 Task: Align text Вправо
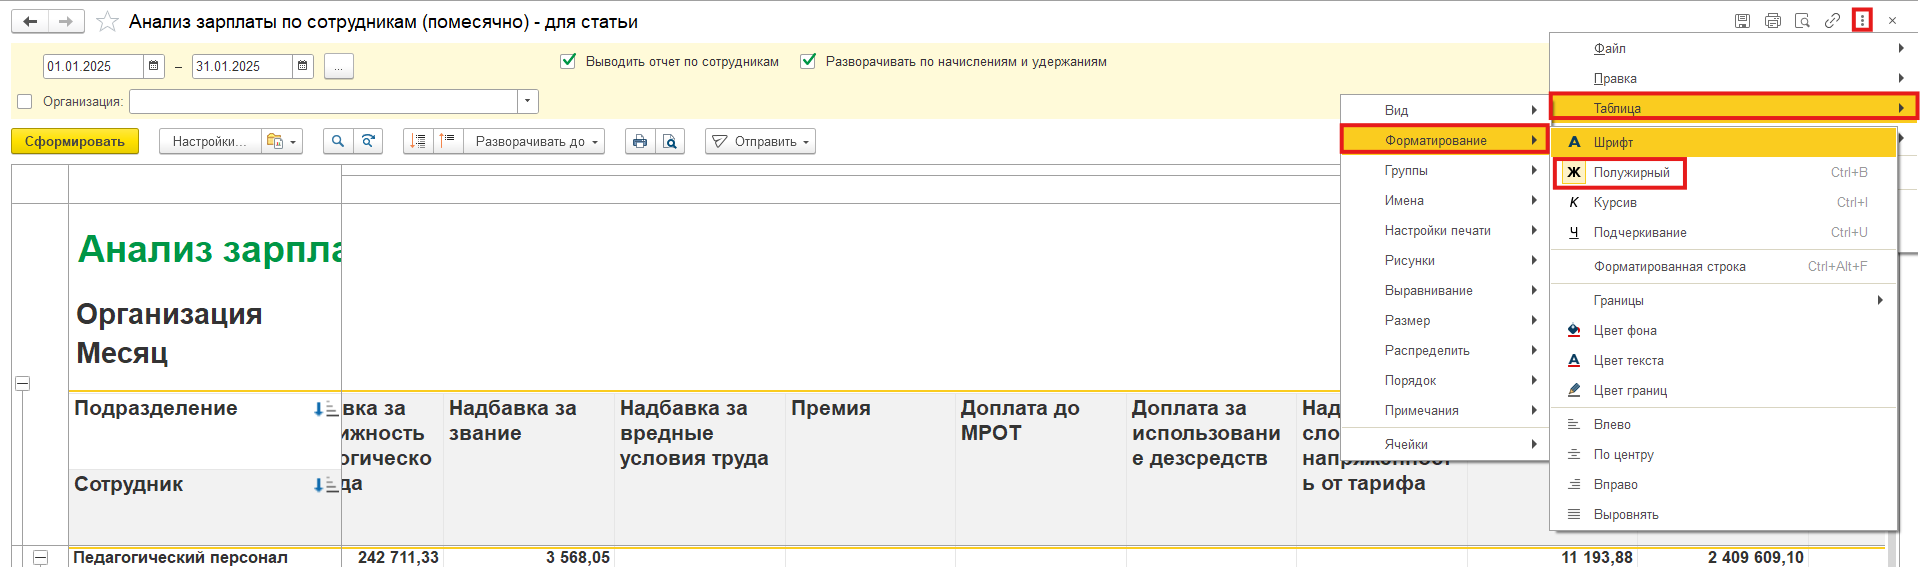point(1724,484)
